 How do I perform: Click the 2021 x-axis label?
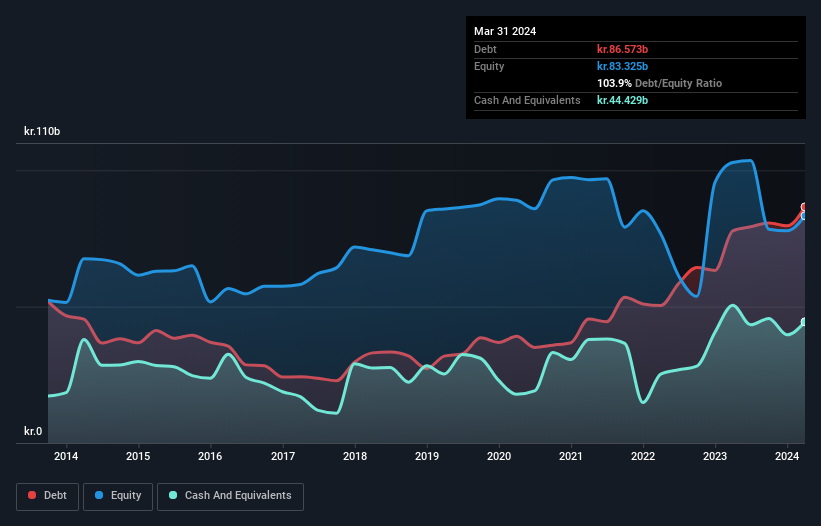[x=571, y=456]
